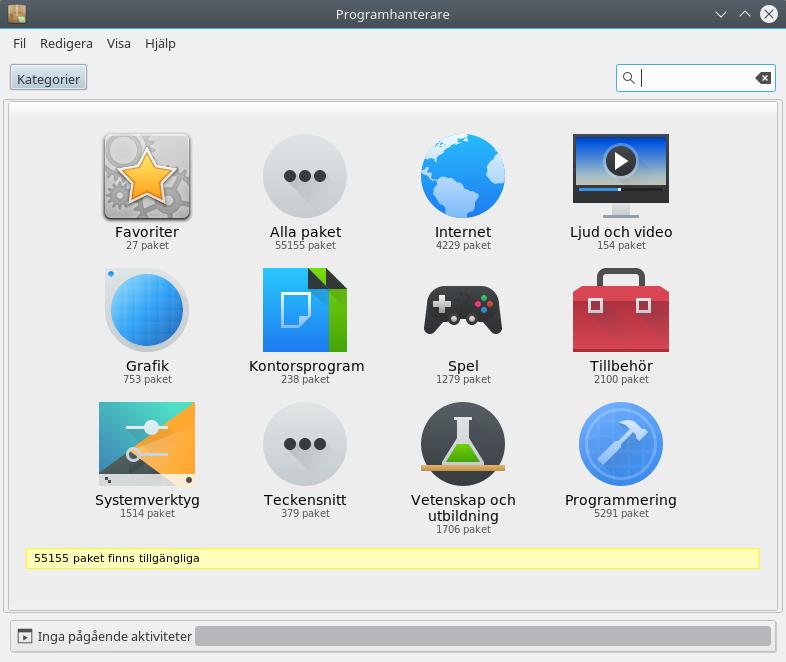The width and height of the screenshot is (786, 662).
Task: Click the '154 paket' count
Action: pyautogui.click(x=621, y=245)
